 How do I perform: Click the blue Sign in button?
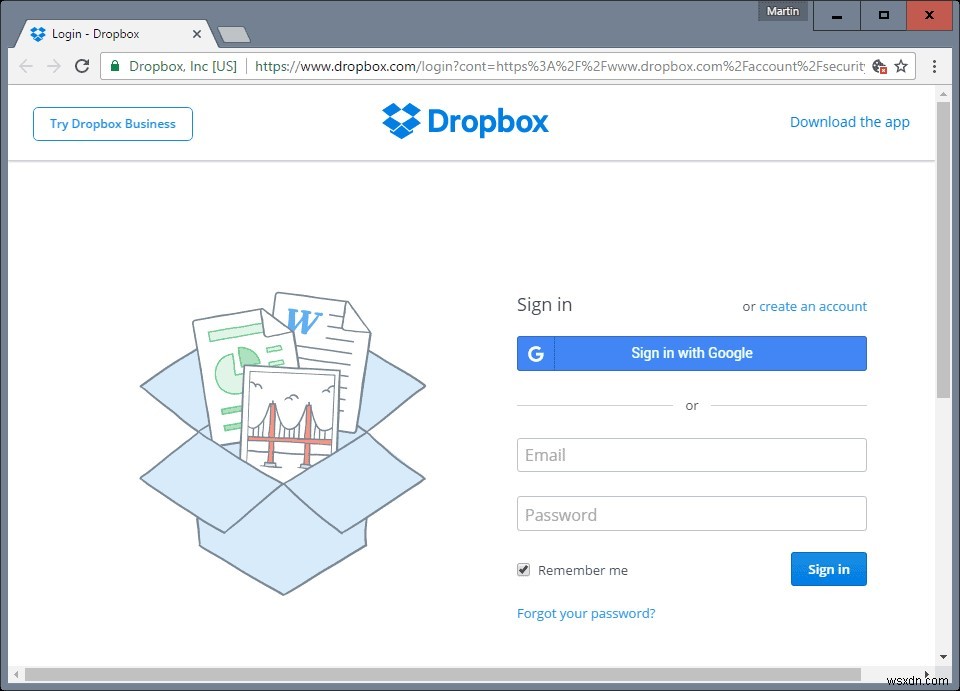click(829, 569)
